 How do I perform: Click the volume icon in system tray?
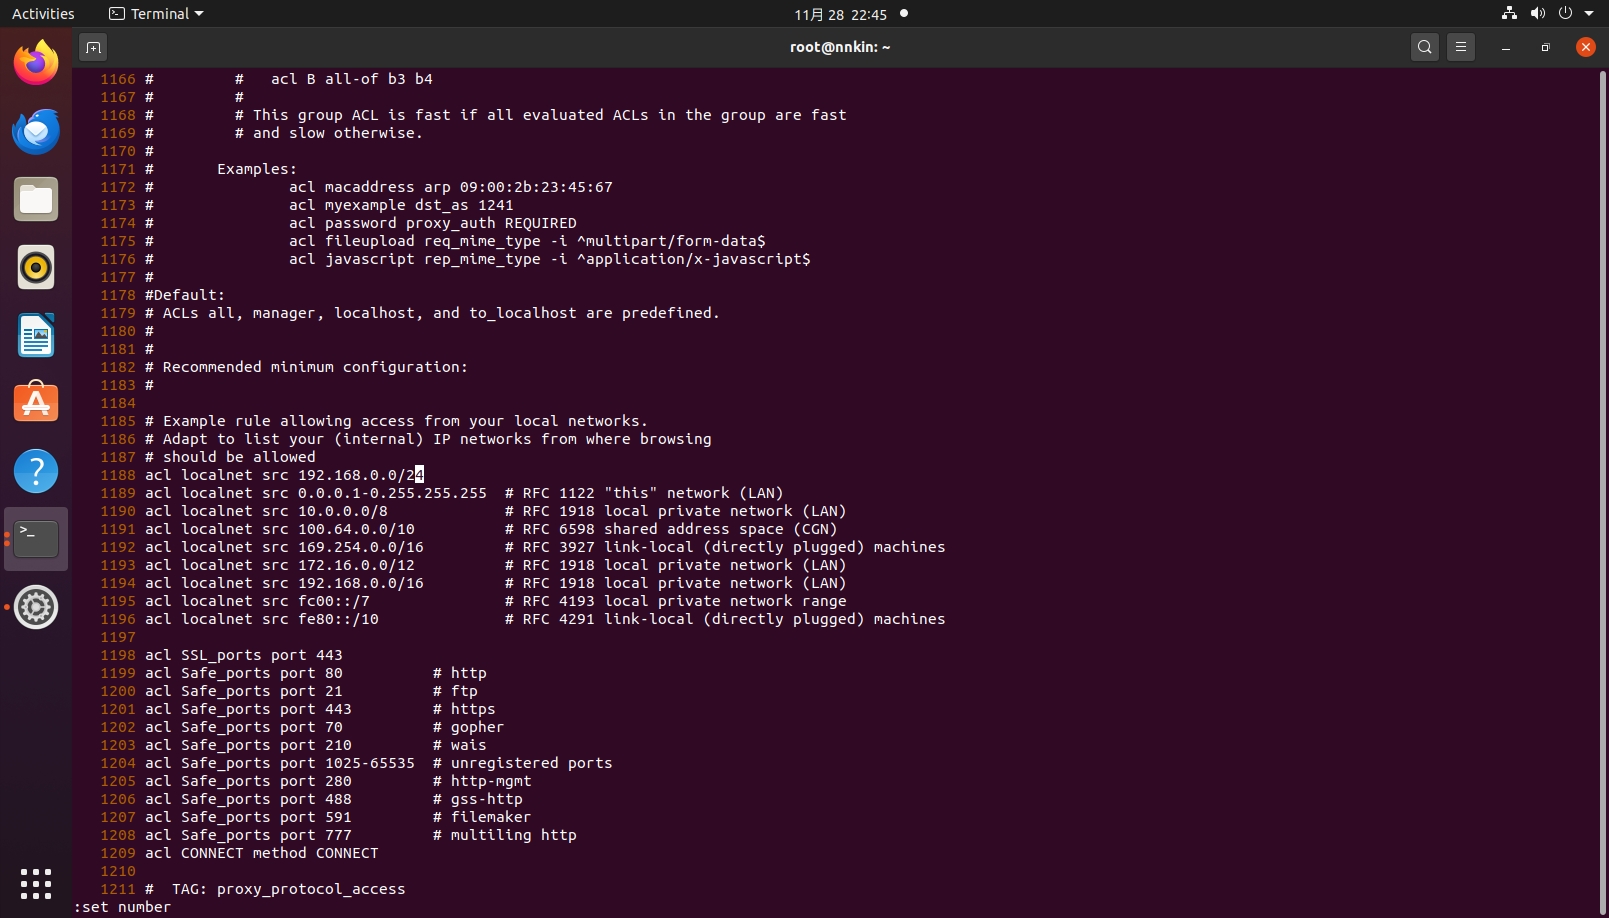click(1537, 14)
